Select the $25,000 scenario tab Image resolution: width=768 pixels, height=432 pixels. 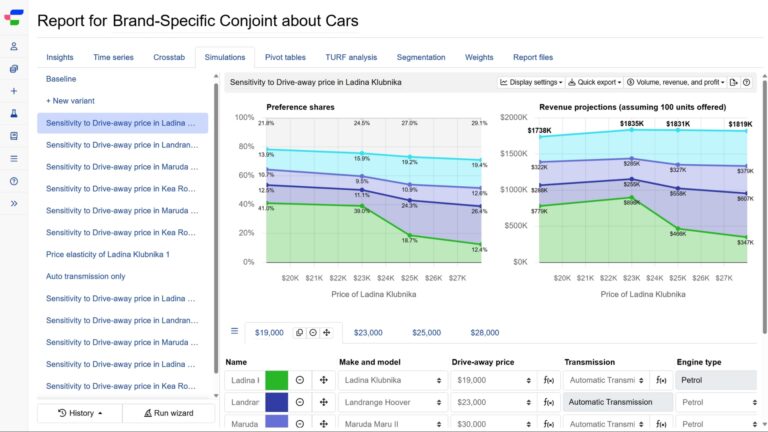426,332
